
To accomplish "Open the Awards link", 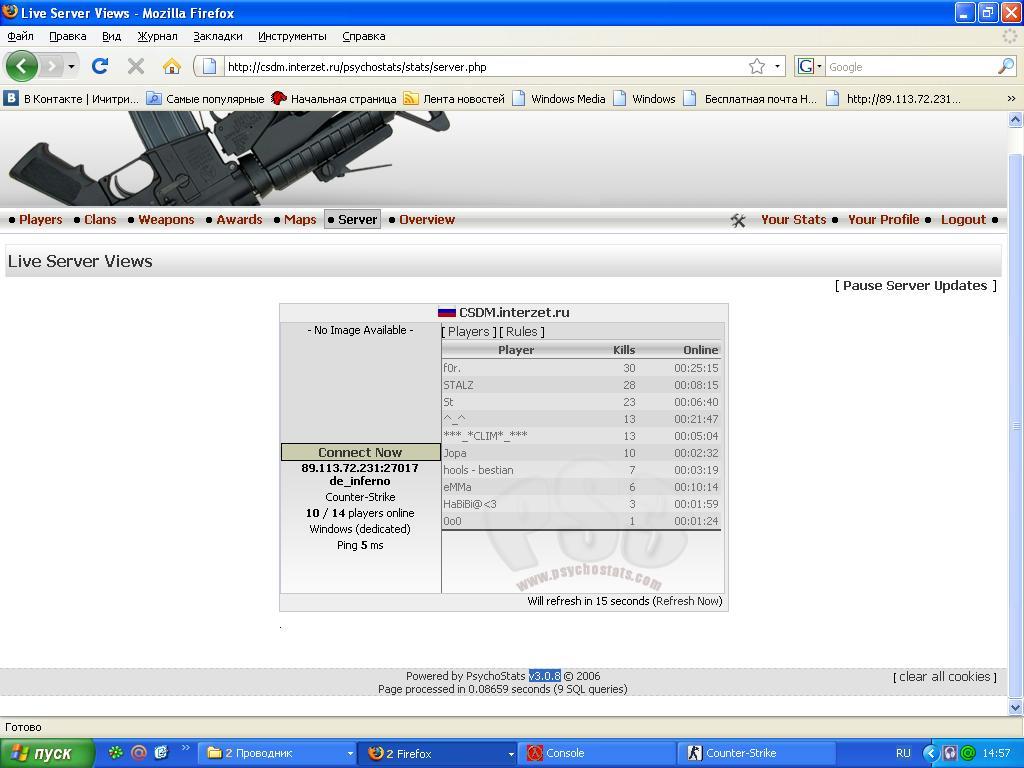I will point(239,219).
